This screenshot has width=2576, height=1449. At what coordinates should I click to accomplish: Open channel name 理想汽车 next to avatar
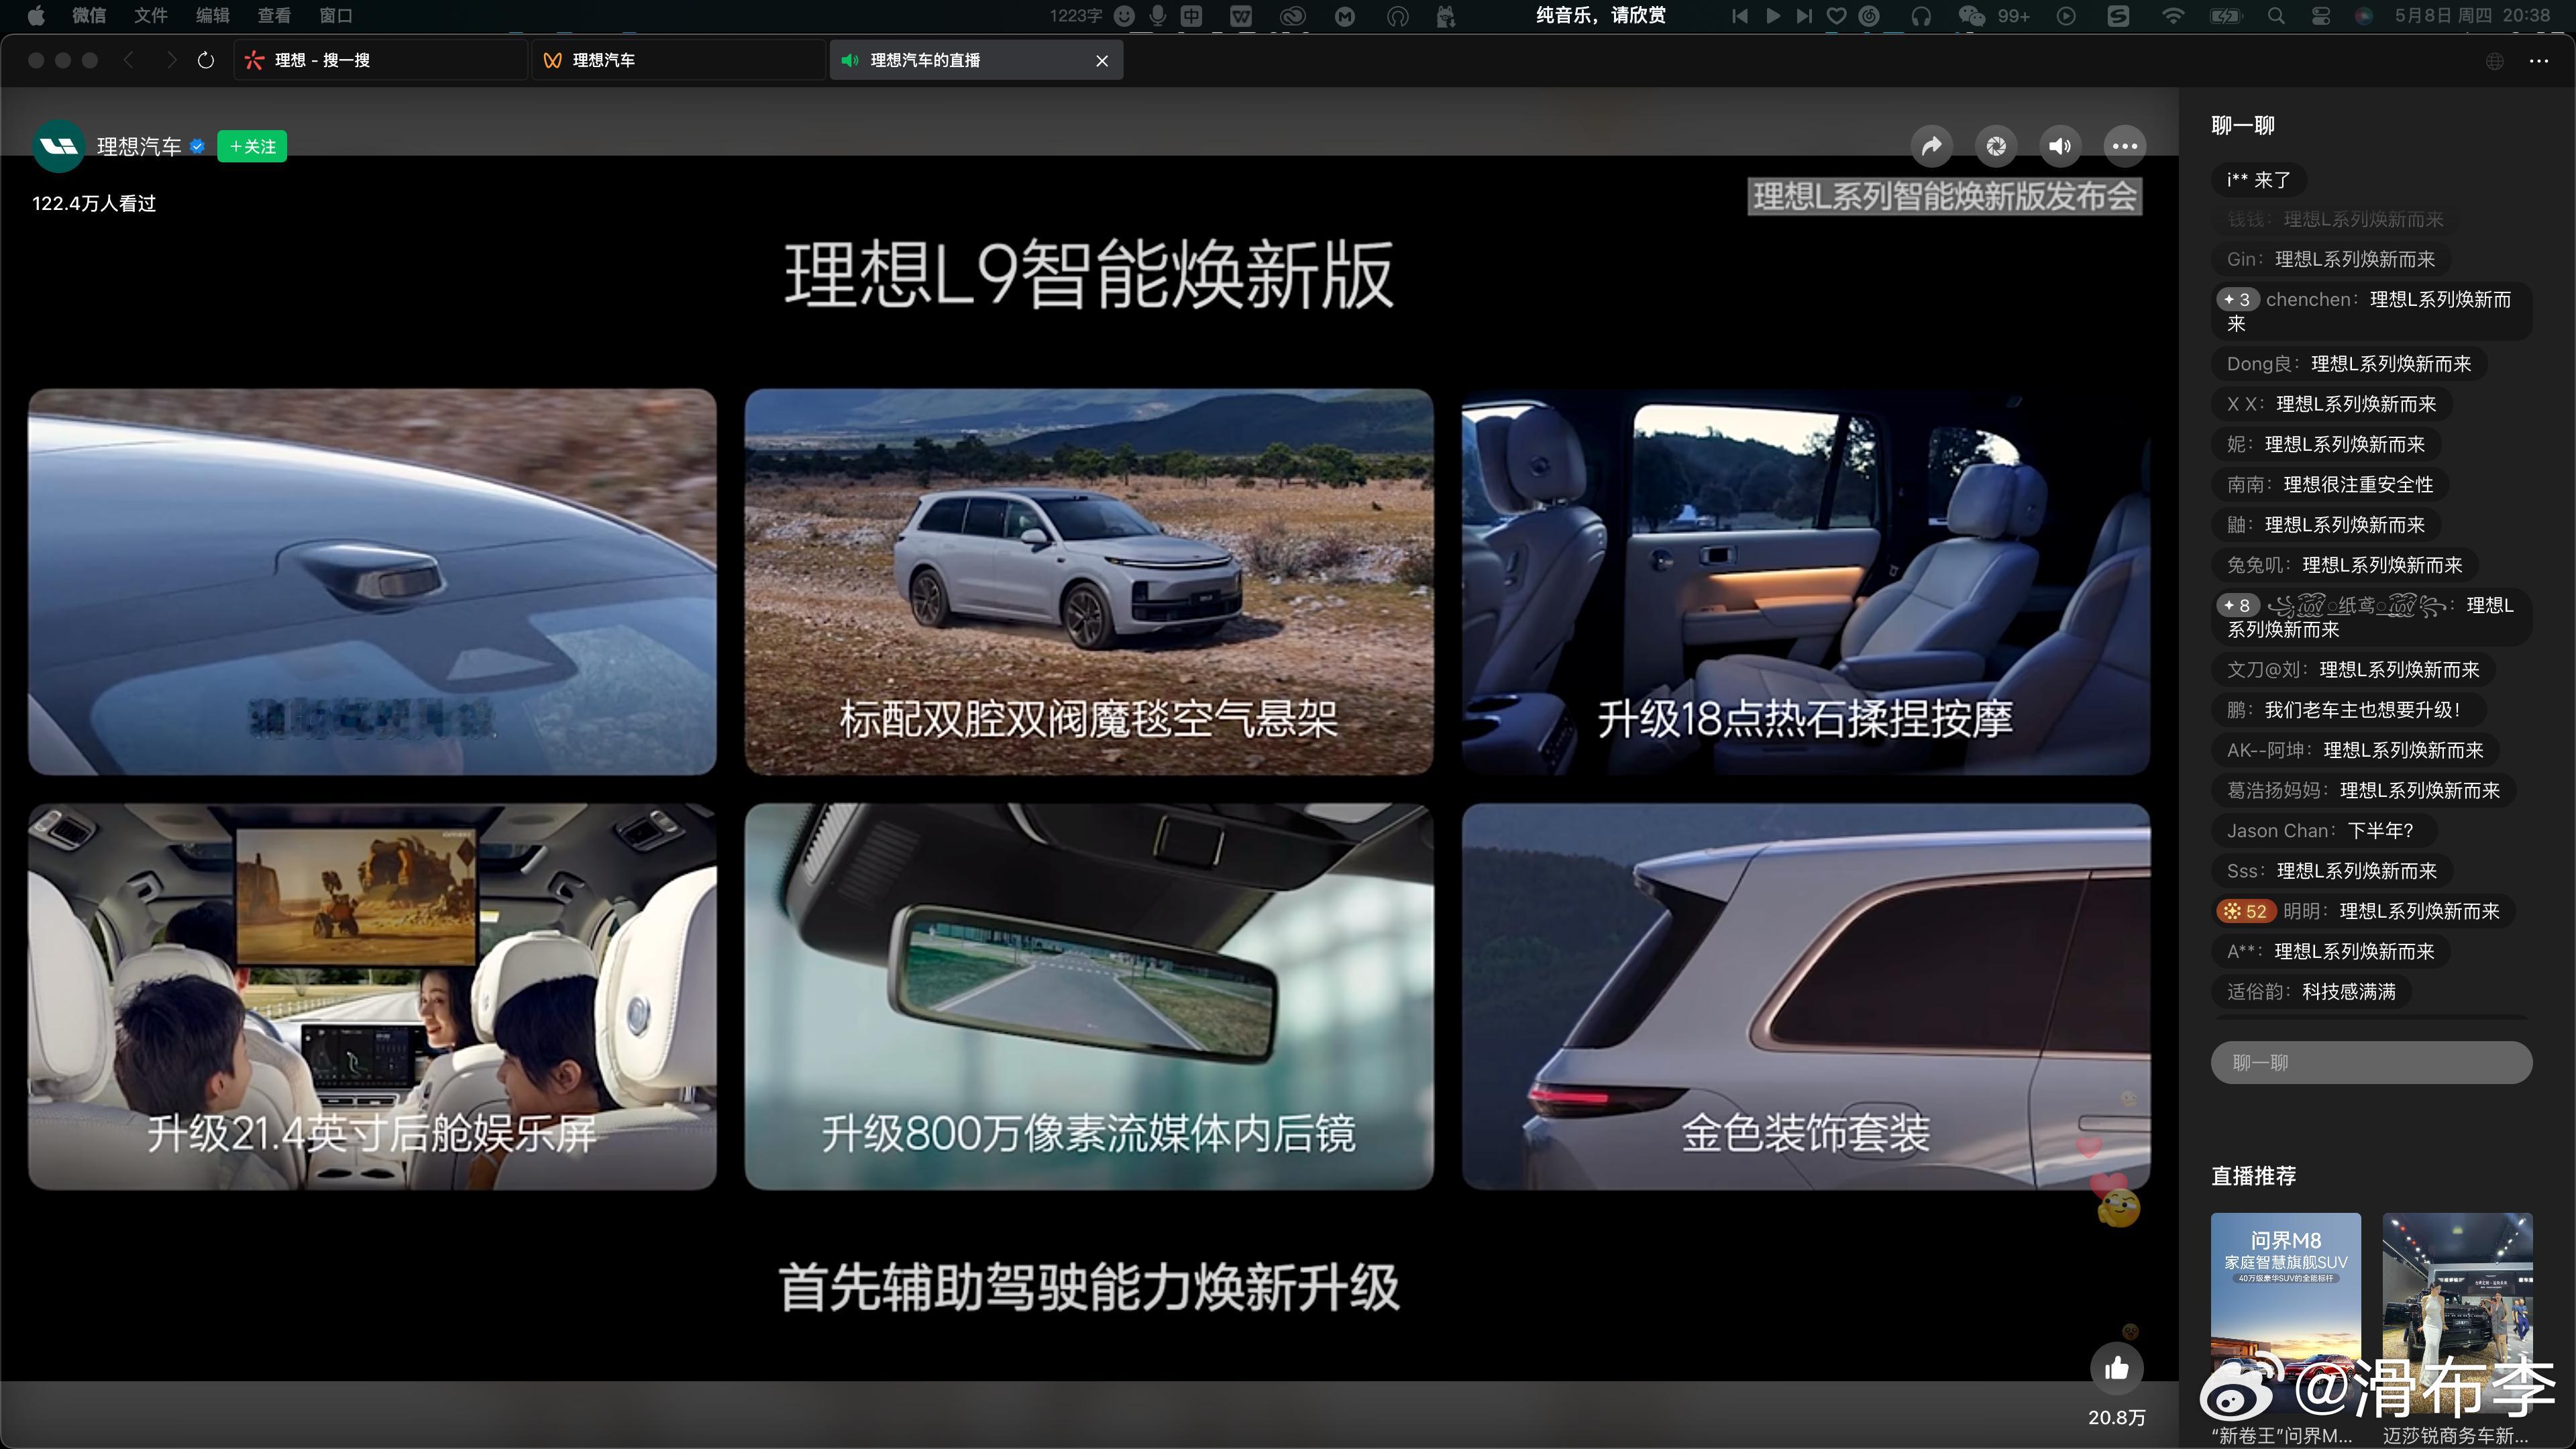pos(139,146)
